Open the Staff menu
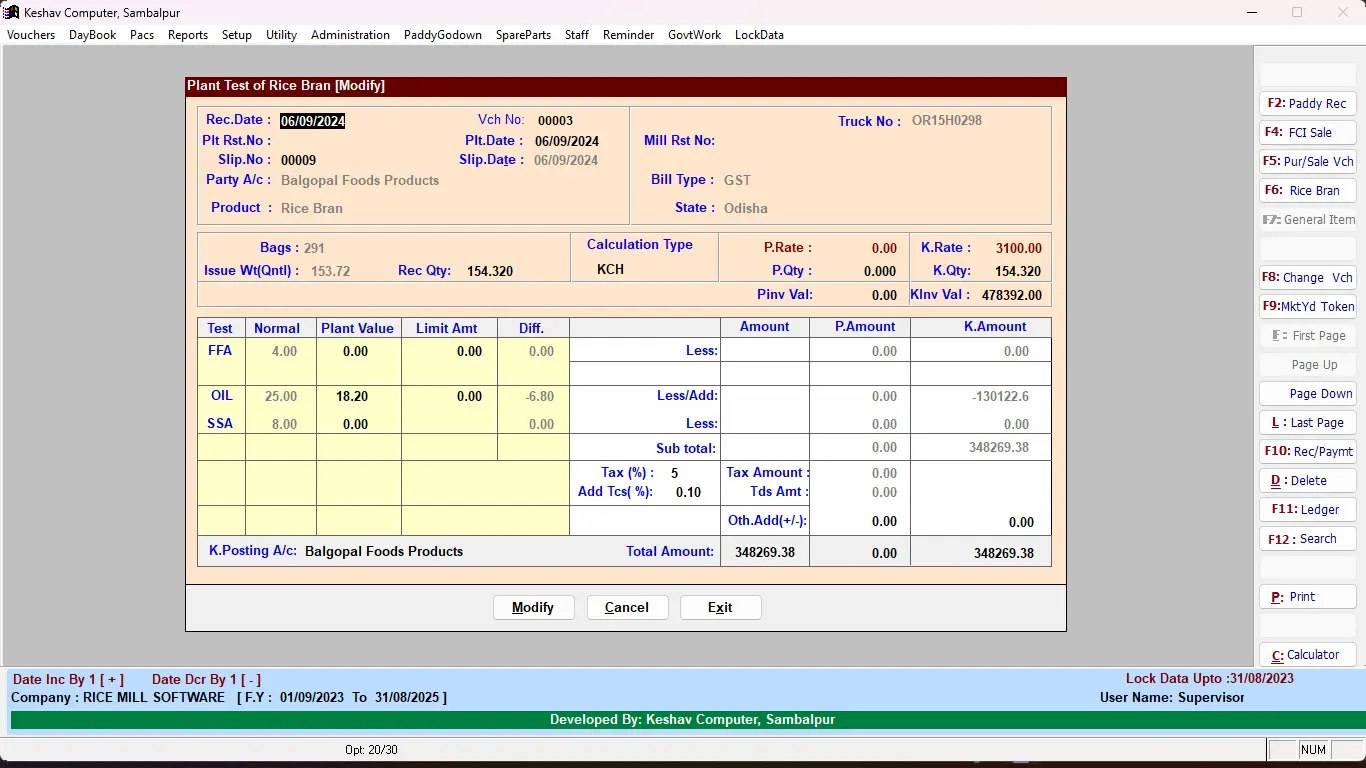This screenshot has height=768, width=1366. tap(577, 35)
